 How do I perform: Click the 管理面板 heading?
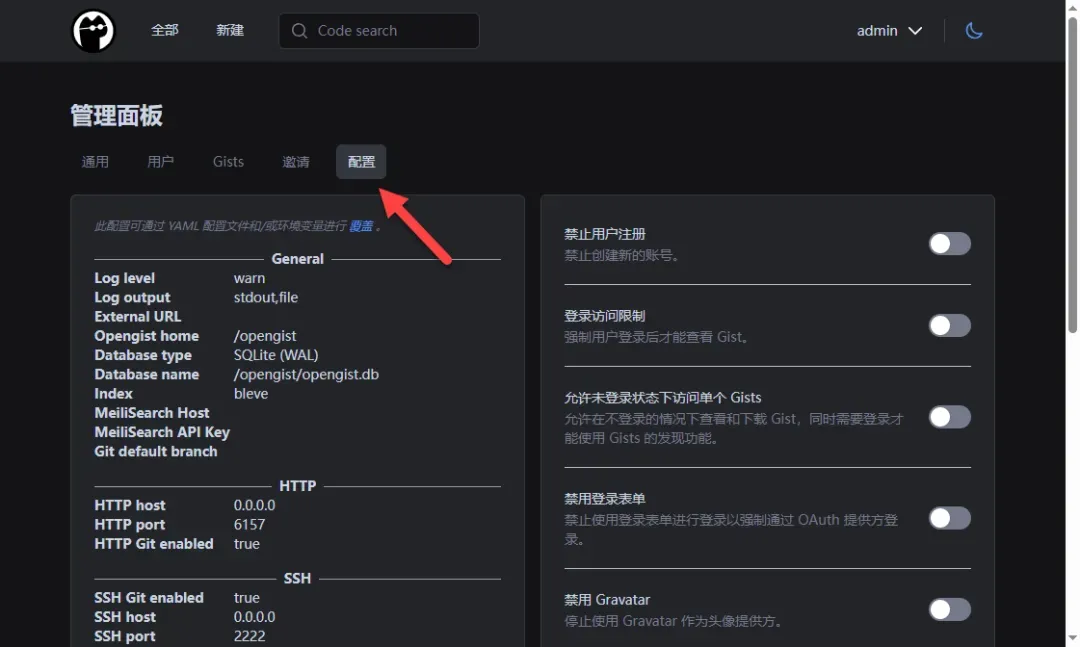[116, 116]
